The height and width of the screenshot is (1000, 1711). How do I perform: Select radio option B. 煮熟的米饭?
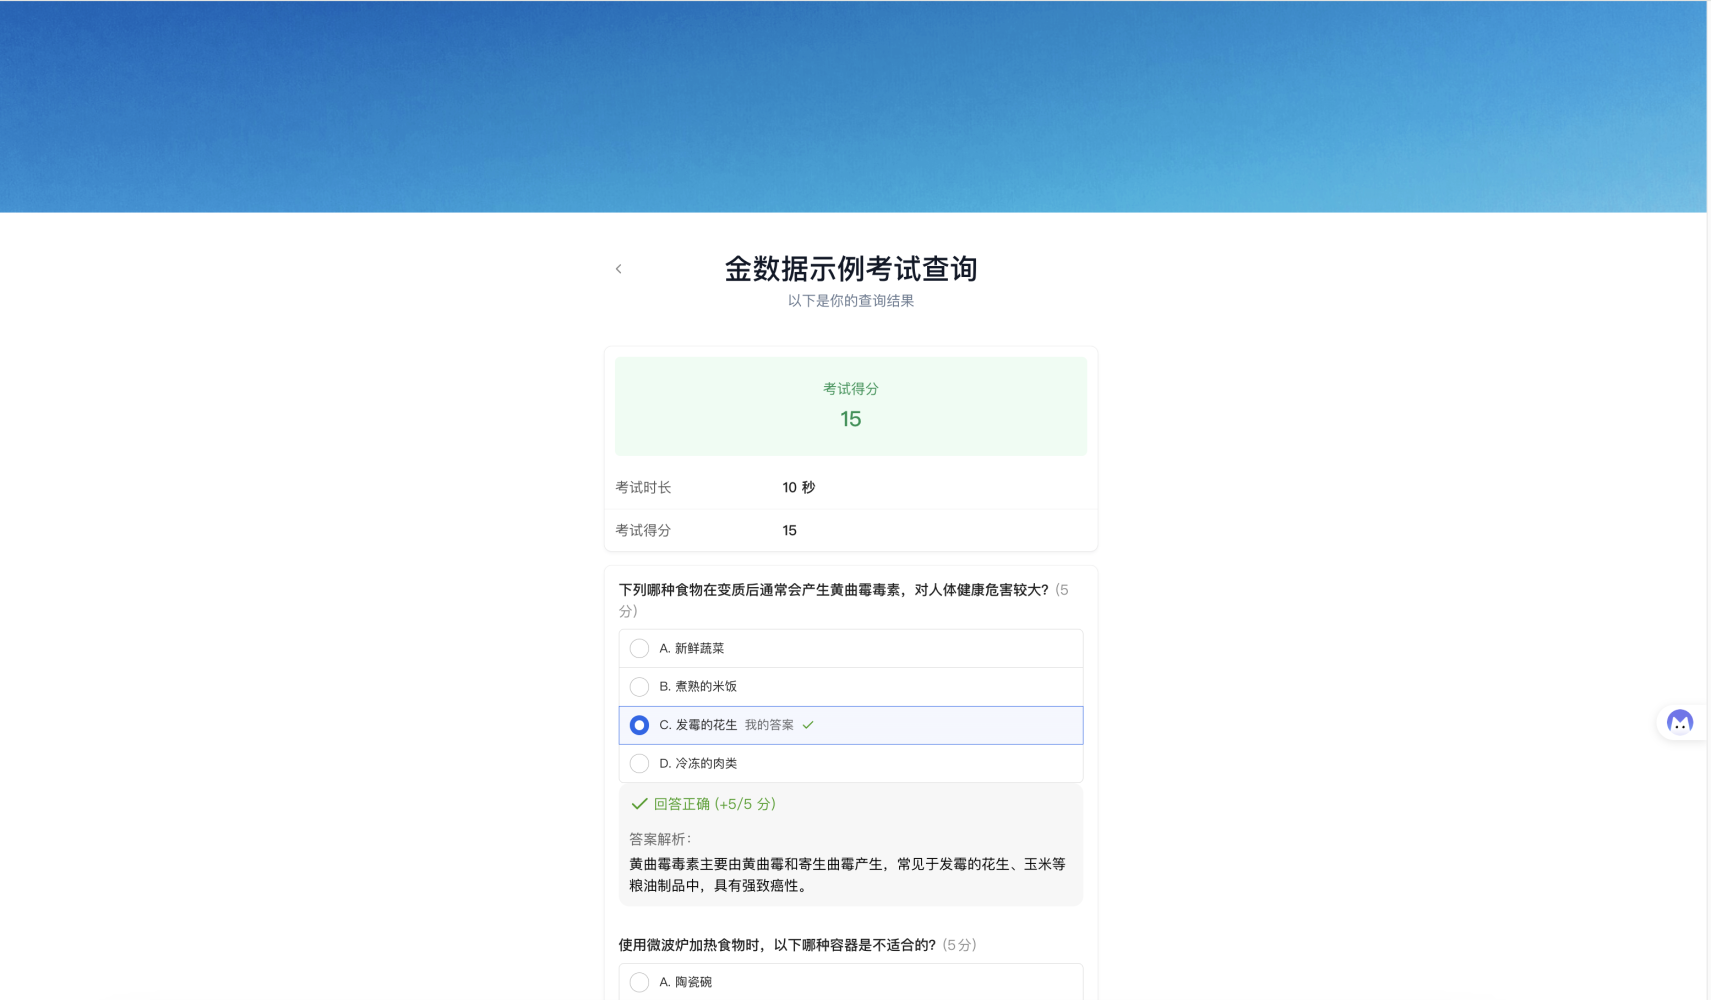[640, 687]
